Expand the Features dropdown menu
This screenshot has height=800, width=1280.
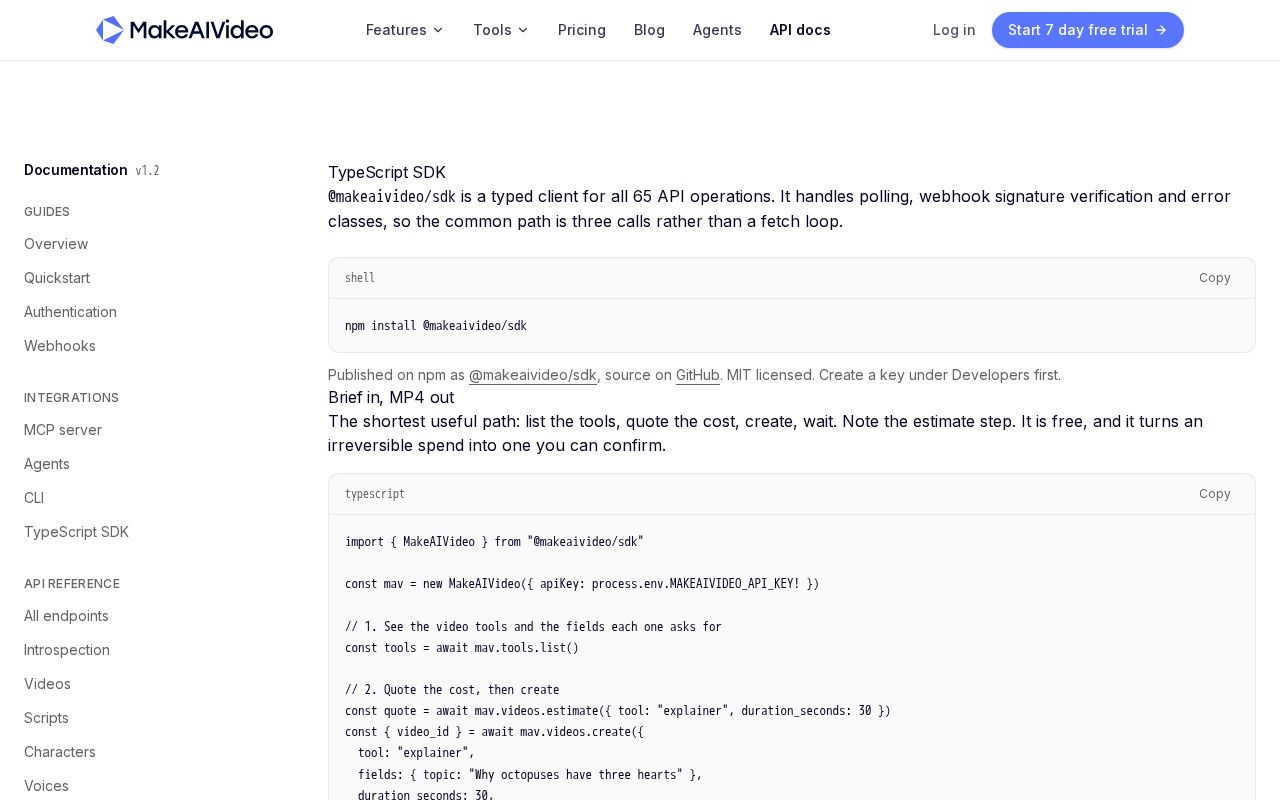coord(405,30)
